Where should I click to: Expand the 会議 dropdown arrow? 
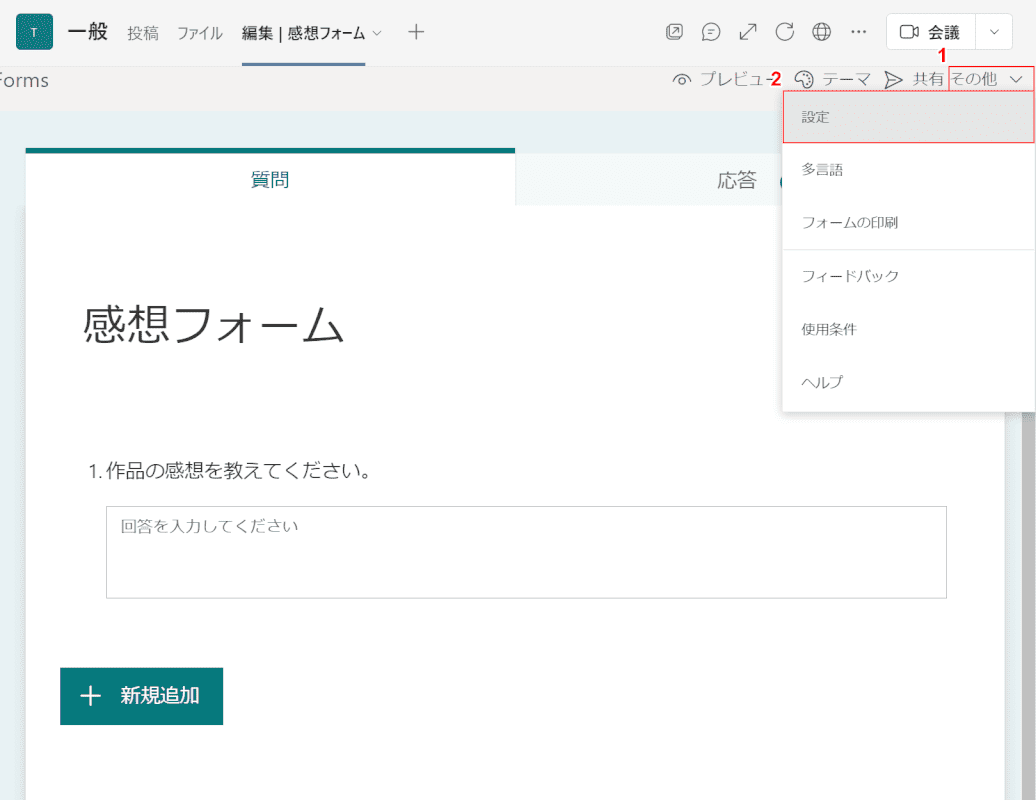[994, 32]
